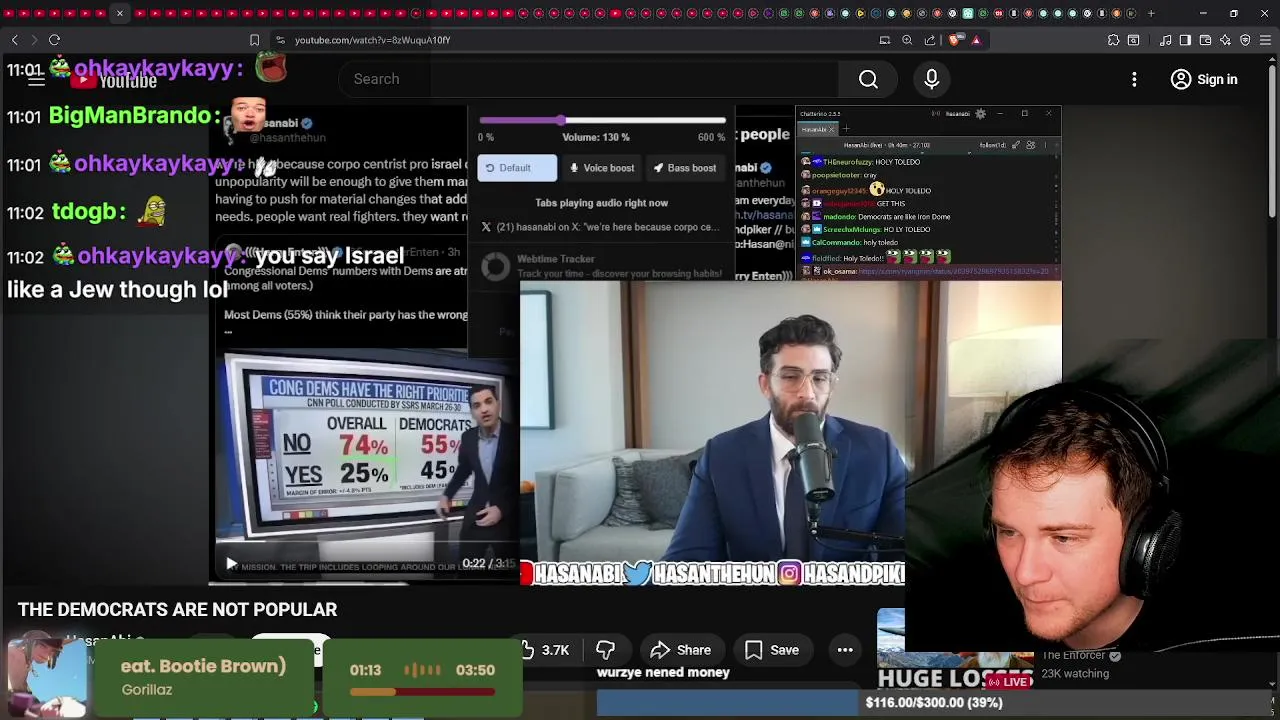Open new tab with plus button
Screen dimensions: 1280x720
point(1151,13)
